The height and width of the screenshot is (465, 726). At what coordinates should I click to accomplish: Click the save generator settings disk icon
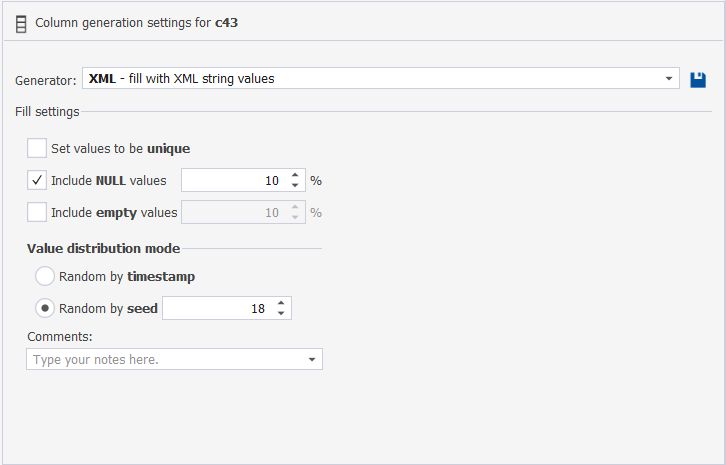tap(698, 80)
